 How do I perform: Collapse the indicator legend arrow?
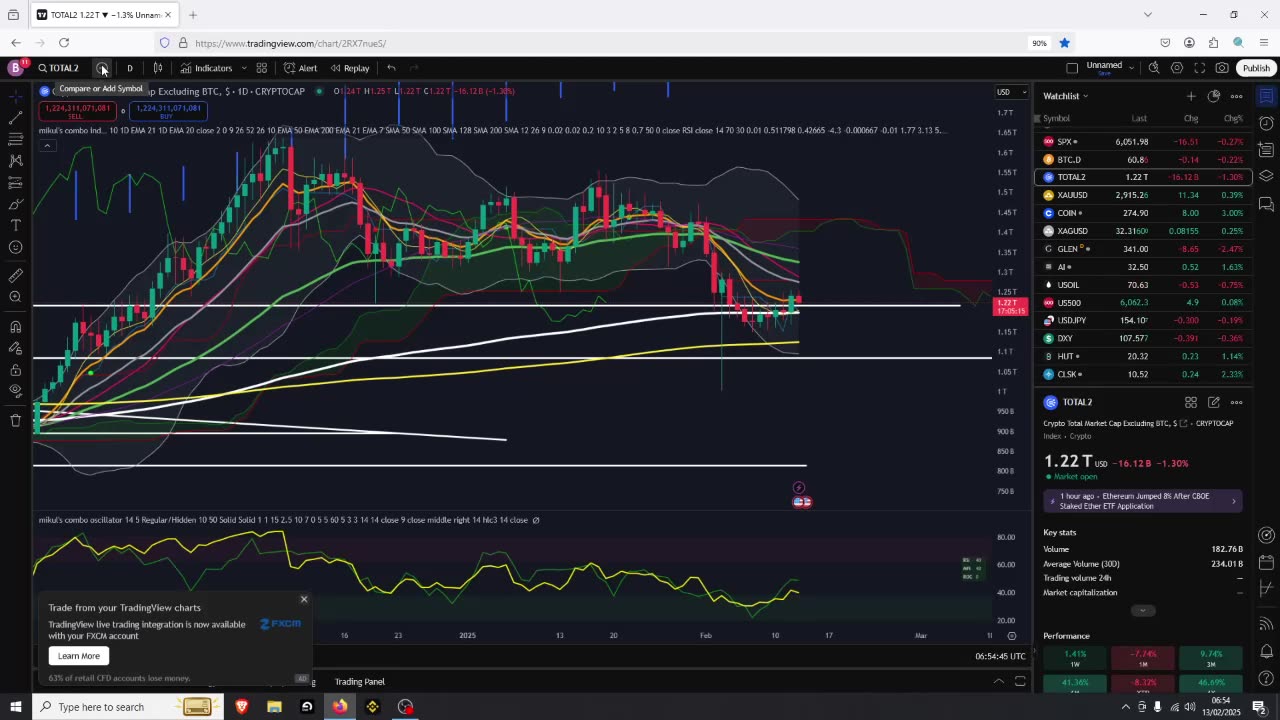tap(46, 146)
